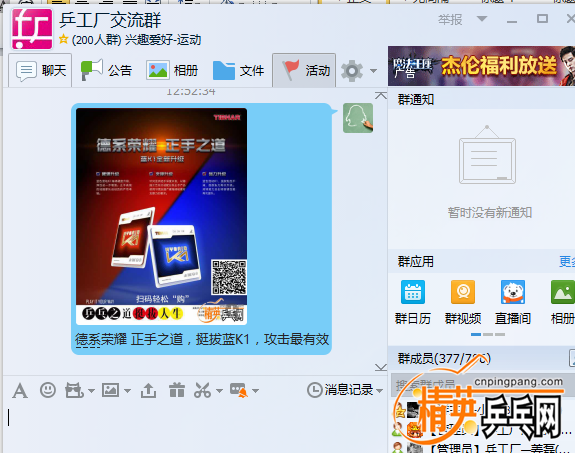Image resolution: width=575 pixels, height=453 pixels.
Task: Click the send picture icon
Action: (110, 390)
